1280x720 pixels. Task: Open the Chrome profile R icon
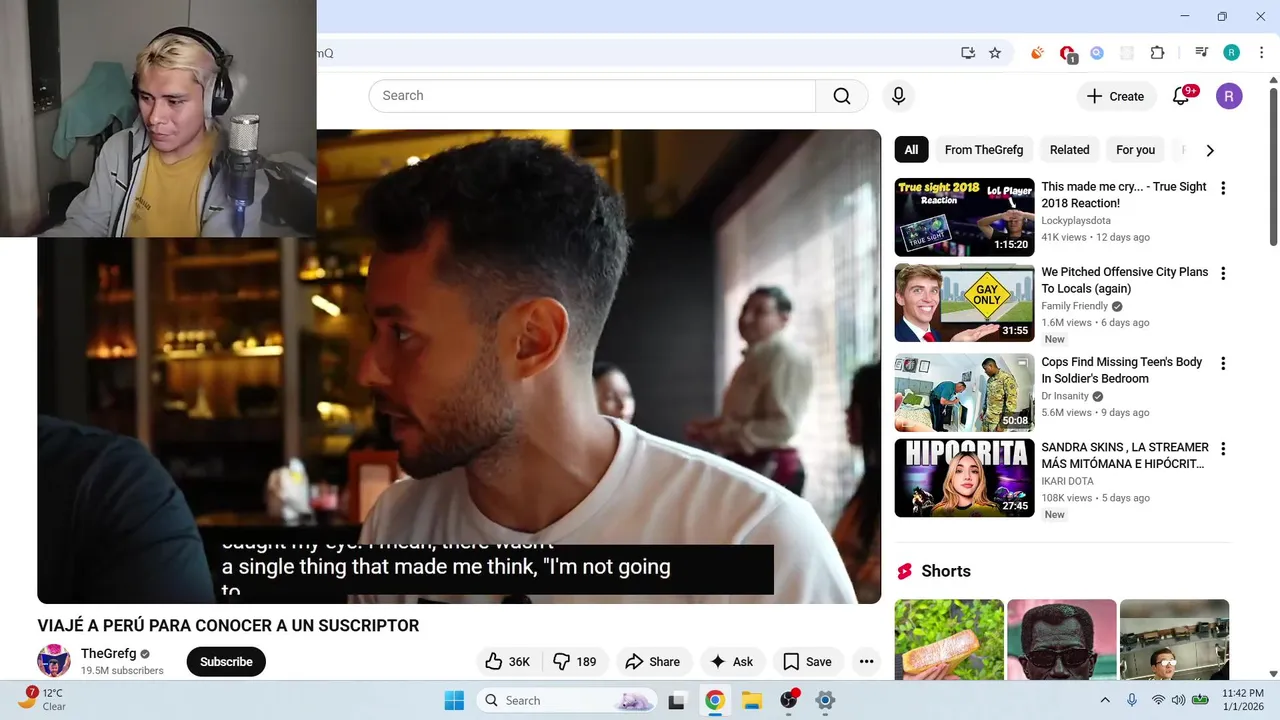1231,53
